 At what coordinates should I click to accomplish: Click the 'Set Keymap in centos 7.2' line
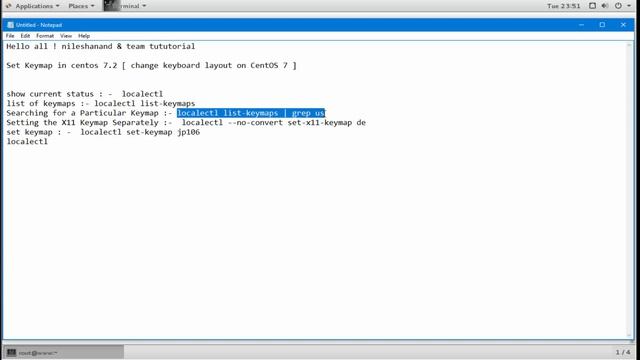point(151,65)
